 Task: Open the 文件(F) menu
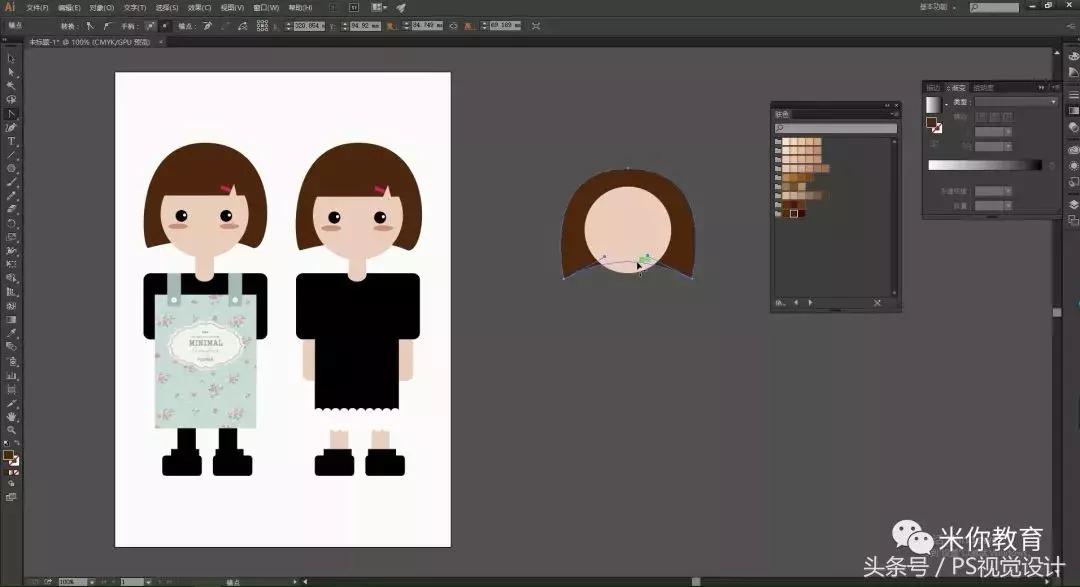(37, 7)
